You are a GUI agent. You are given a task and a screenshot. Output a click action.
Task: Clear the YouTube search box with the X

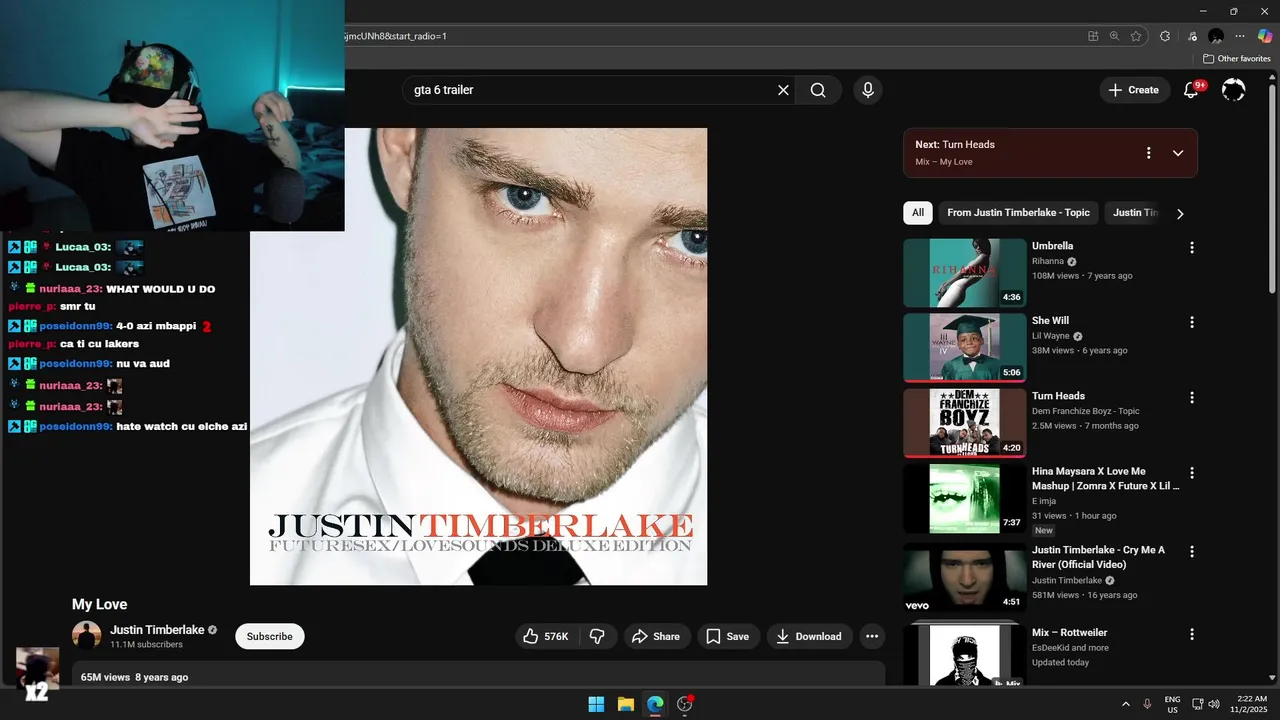click(x=783, y=90)
